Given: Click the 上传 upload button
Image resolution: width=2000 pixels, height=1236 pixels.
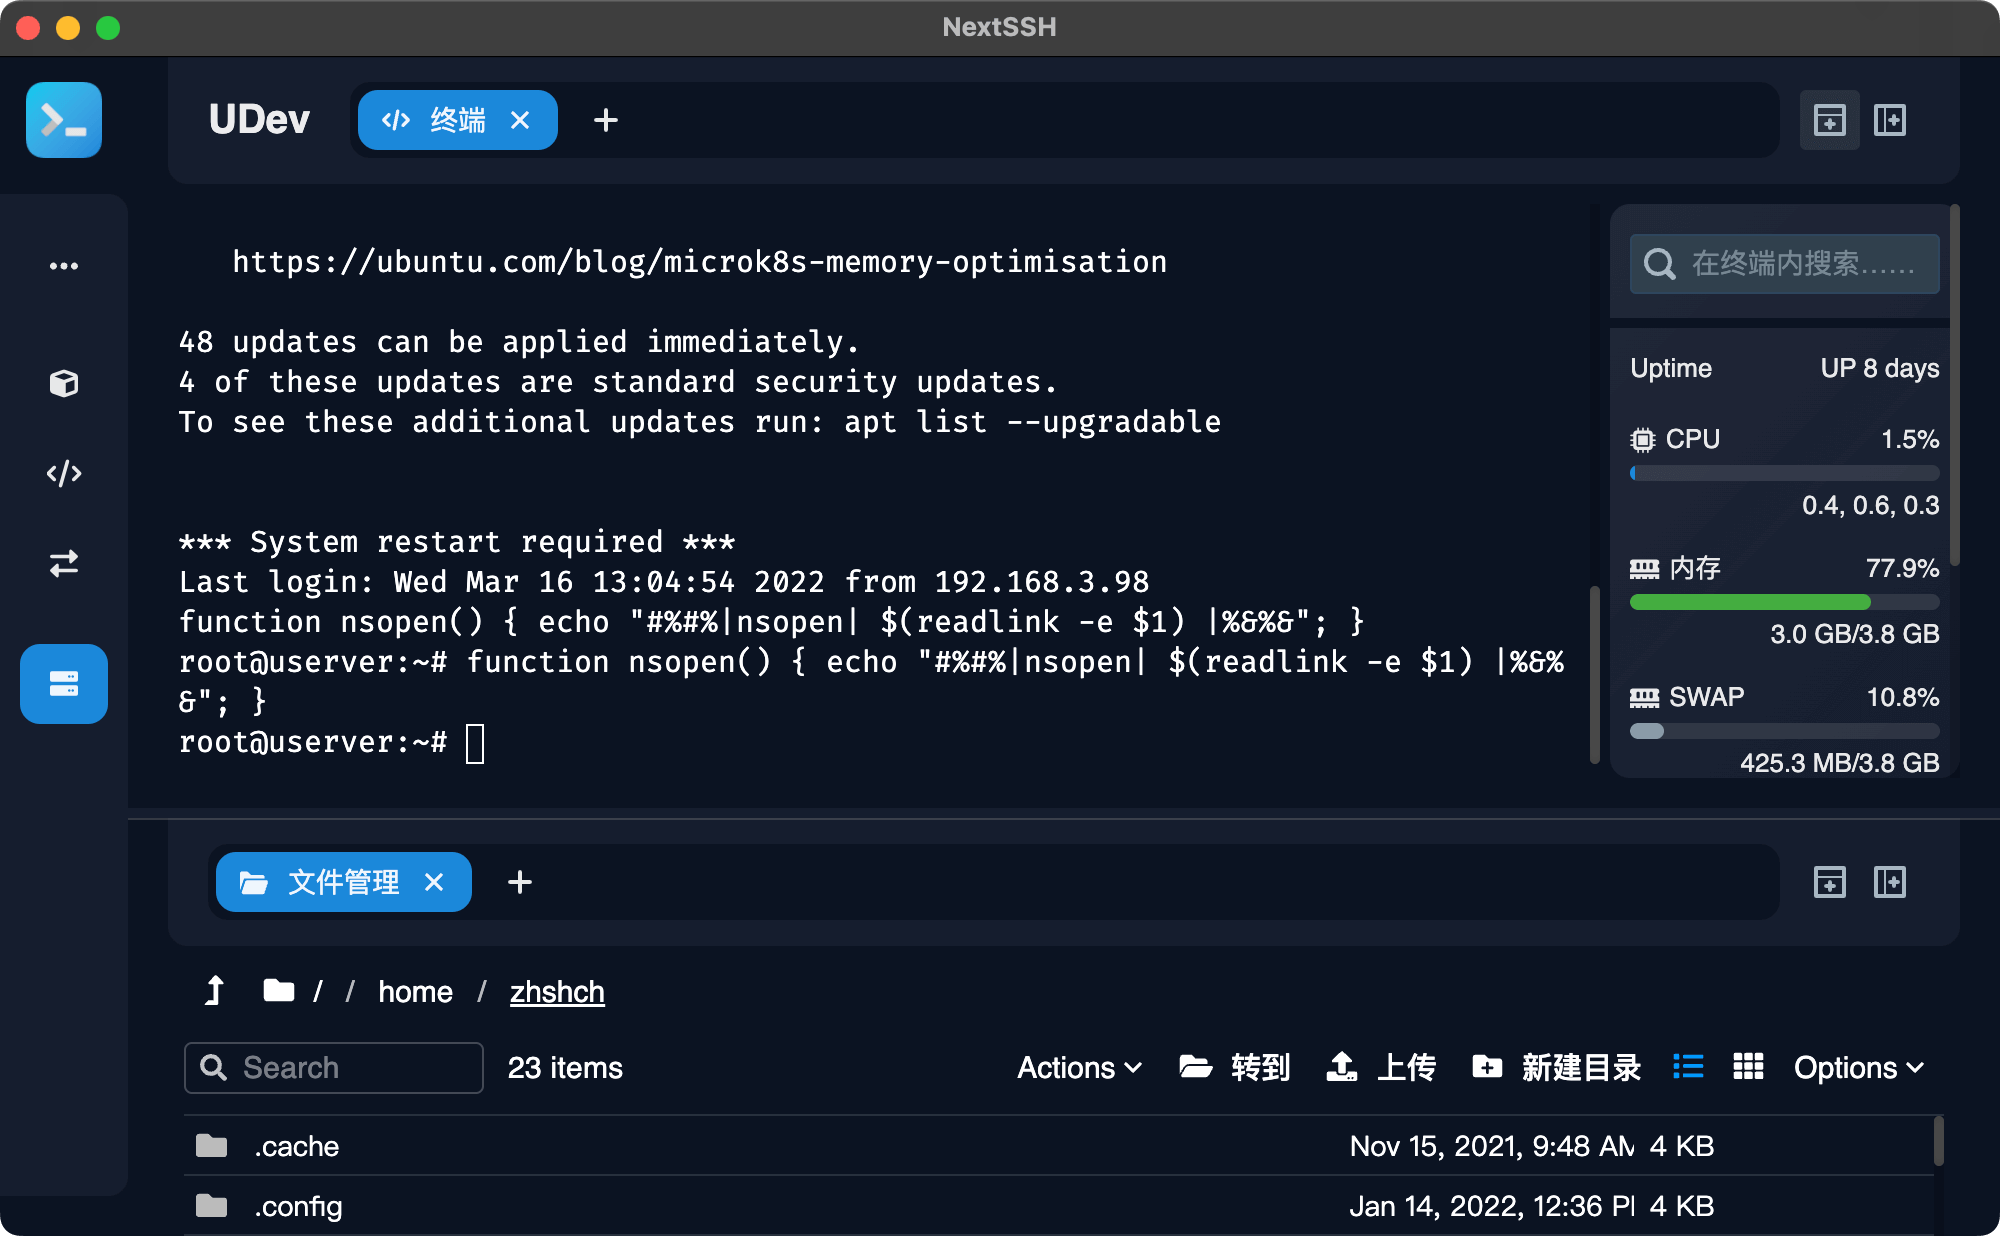Looking at the screenshot, I should click(x=1381, y=1068).
